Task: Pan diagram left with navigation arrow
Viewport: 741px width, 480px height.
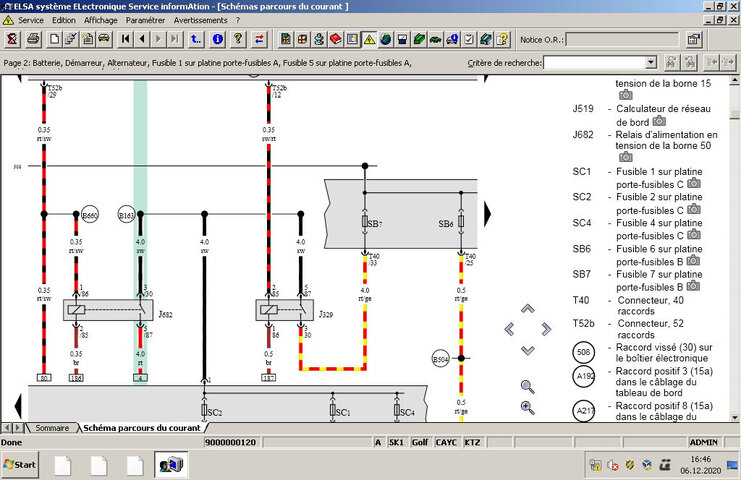Action: pyautogui.click(x=509, y=329)
